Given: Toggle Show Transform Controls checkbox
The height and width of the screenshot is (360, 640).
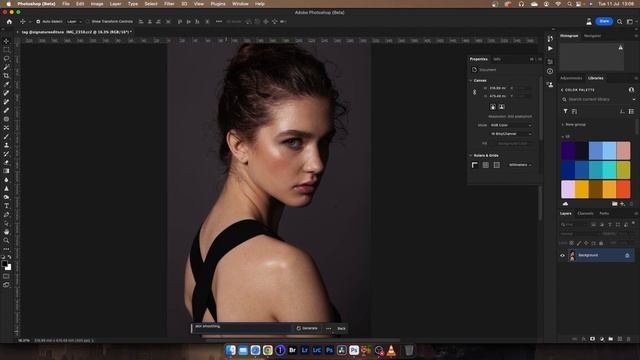Looking at the screenshot, I should pos(88,22).
